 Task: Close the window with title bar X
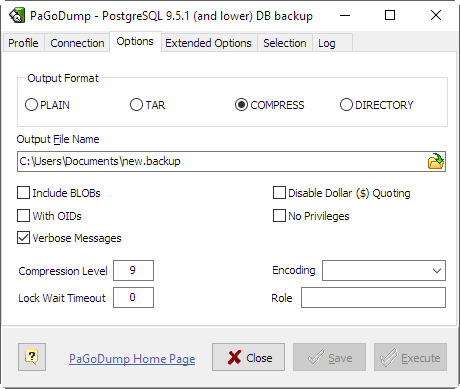pos(436,15)
